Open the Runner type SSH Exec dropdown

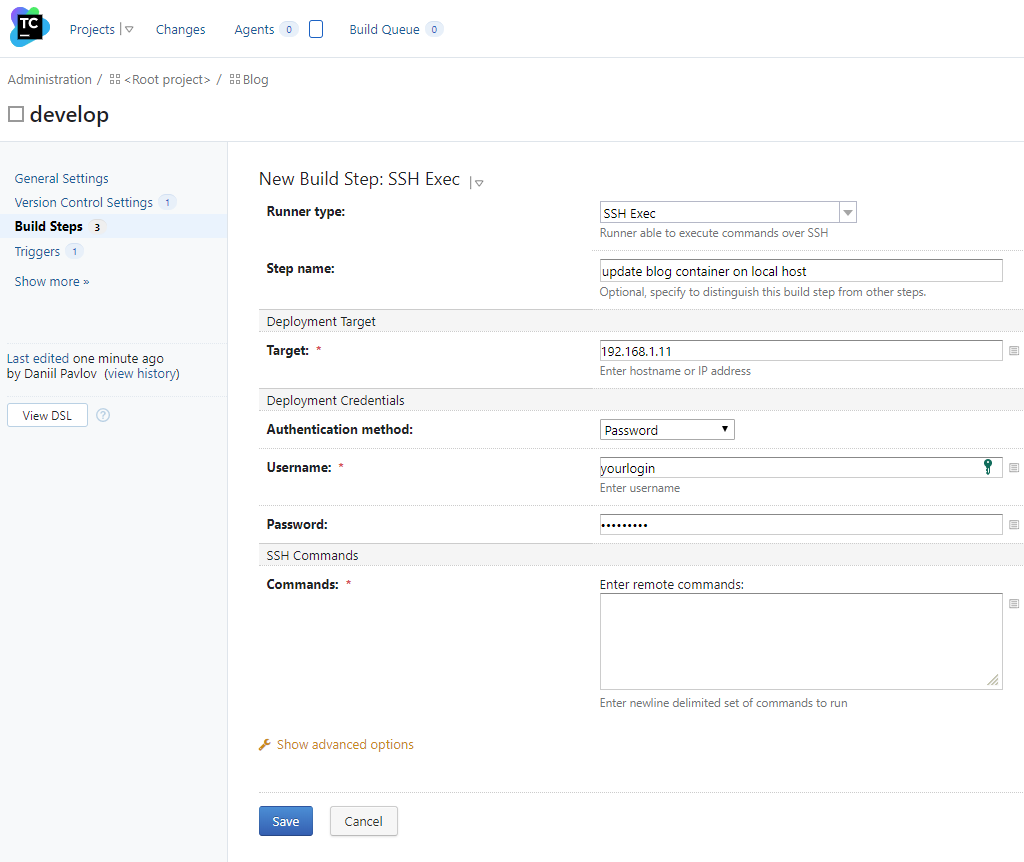(x=727, y=213)
